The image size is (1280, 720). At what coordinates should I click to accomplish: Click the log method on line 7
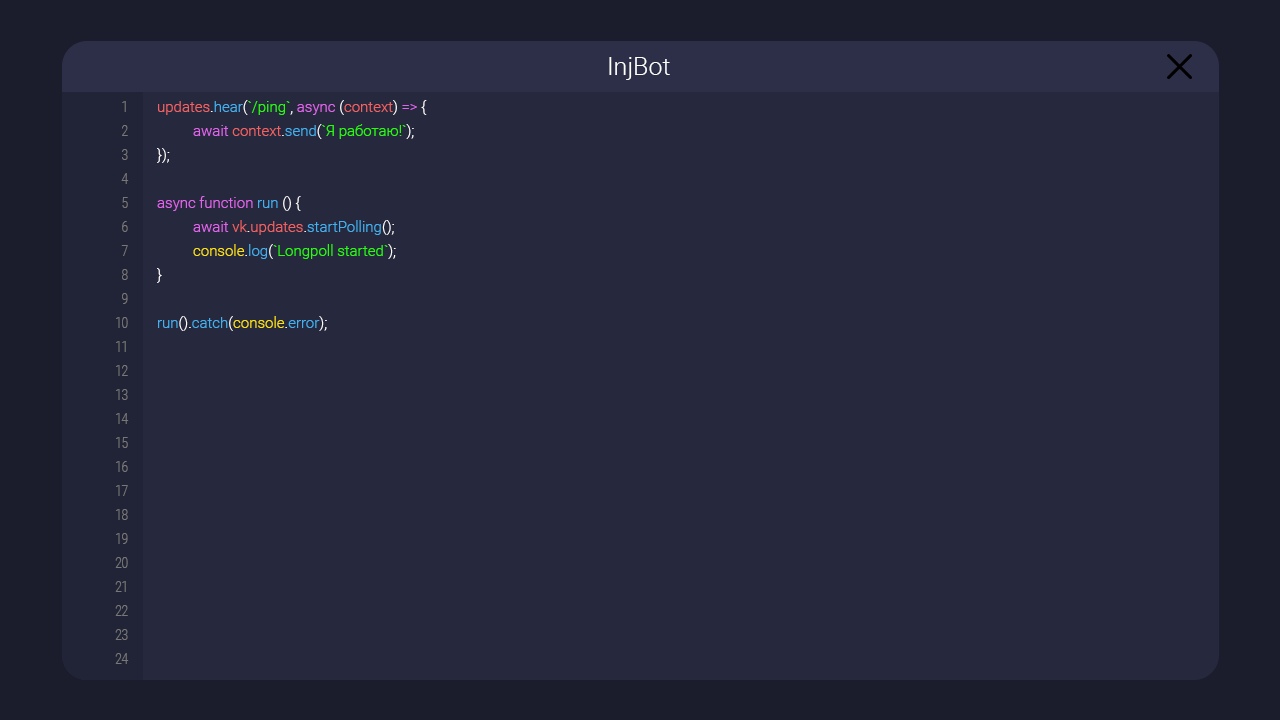click(258, 251)
